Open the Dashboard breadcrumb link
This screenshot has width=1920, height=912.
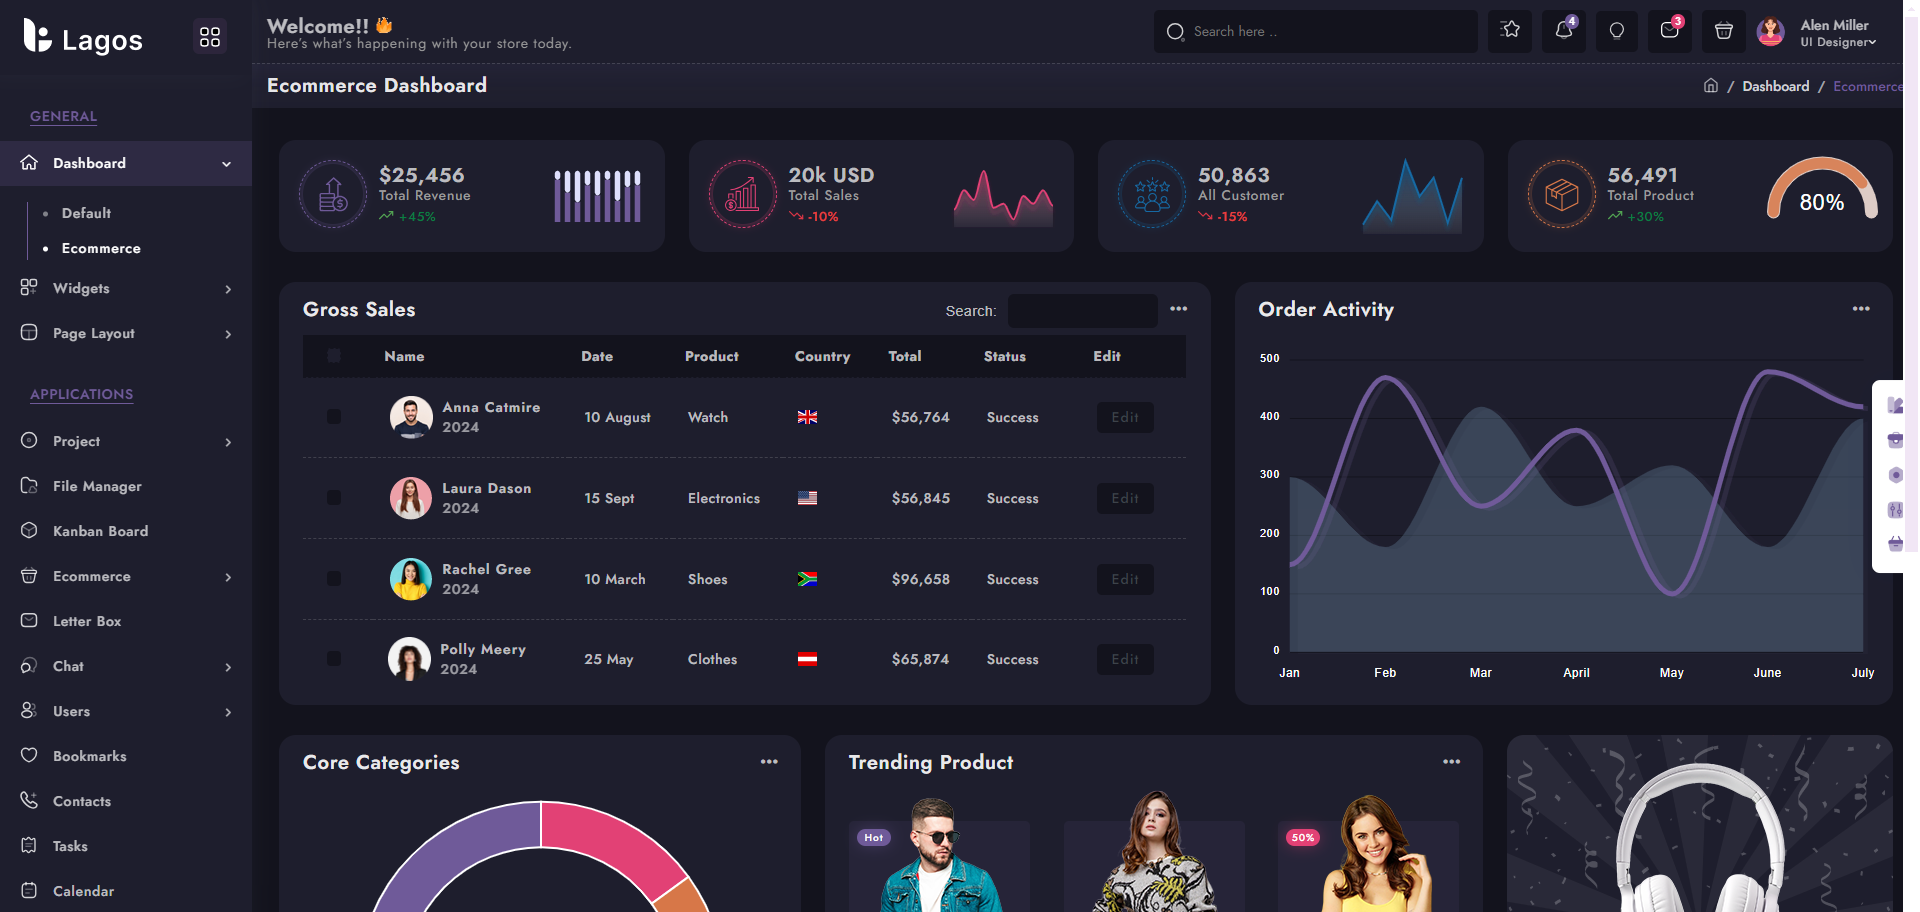[1775, 86]
